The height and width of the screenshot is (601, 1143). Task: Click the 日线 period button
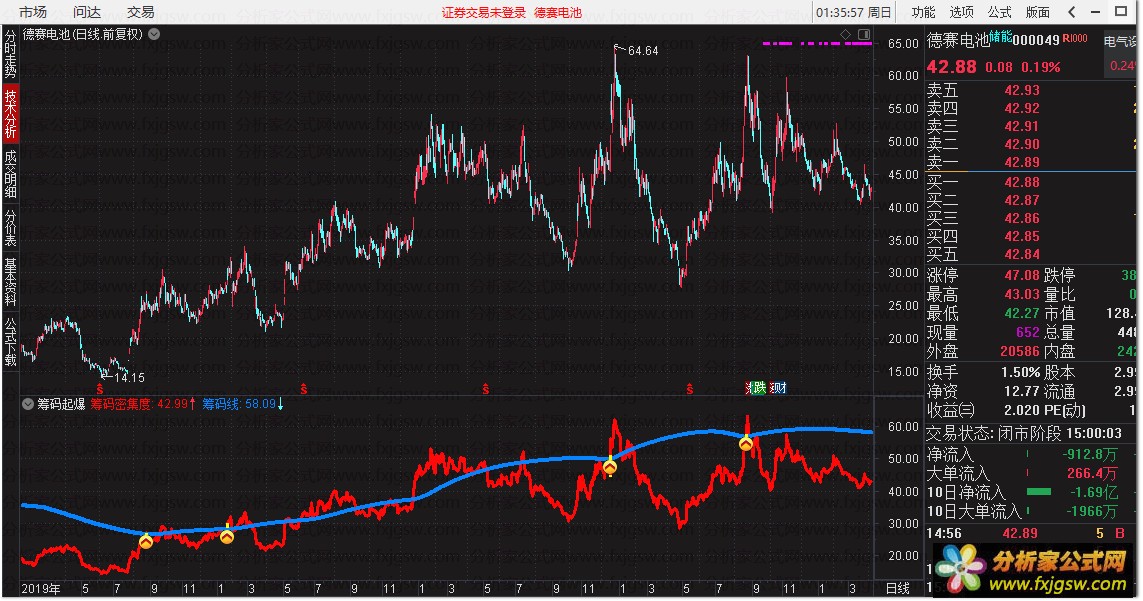pos(897,589)
